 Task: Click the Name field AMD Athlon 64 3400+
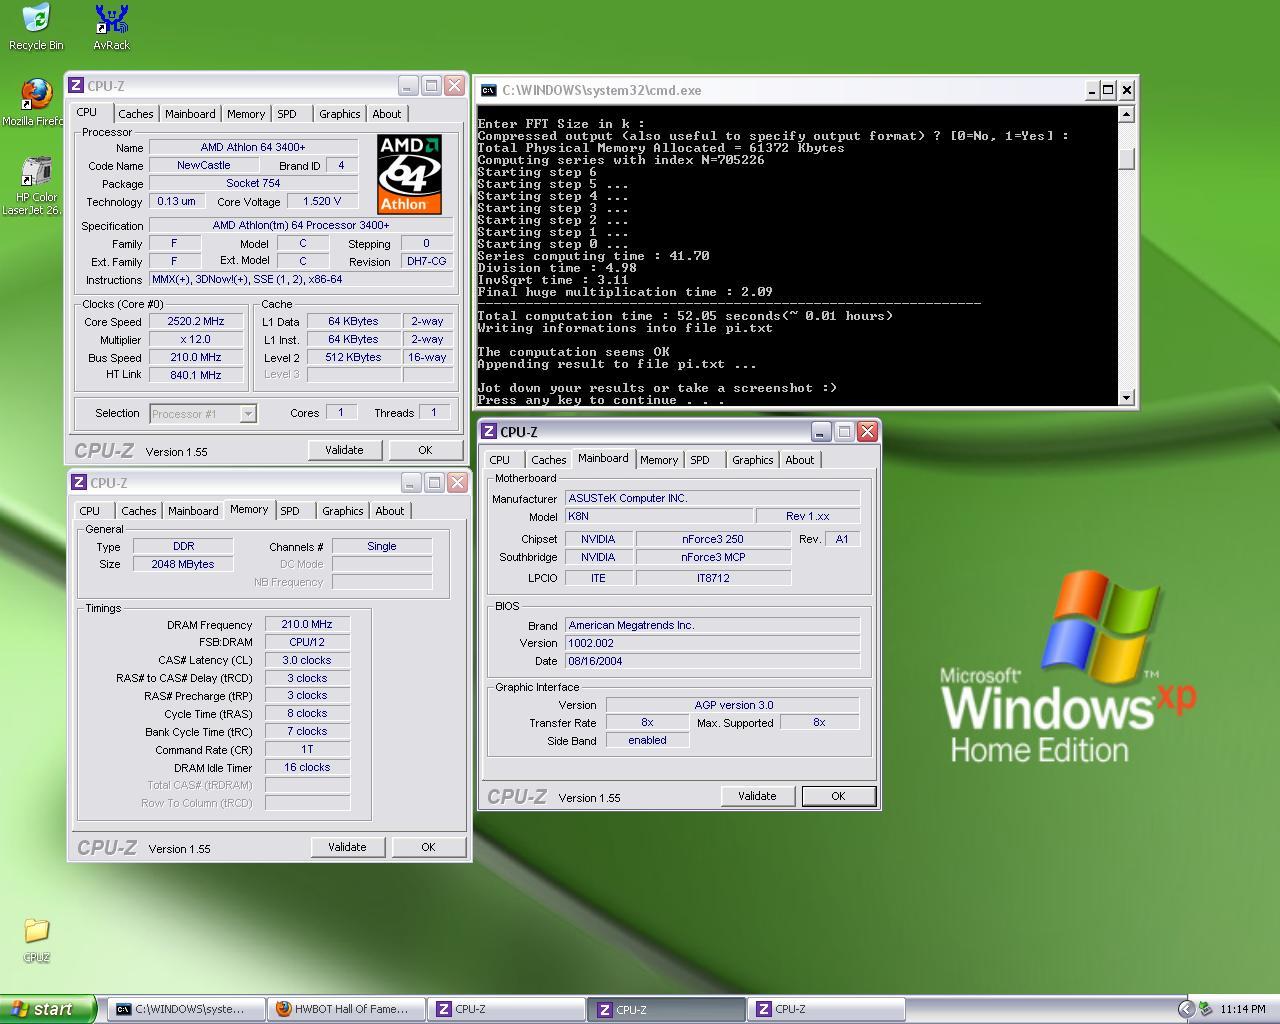click(x=253, y=147)
